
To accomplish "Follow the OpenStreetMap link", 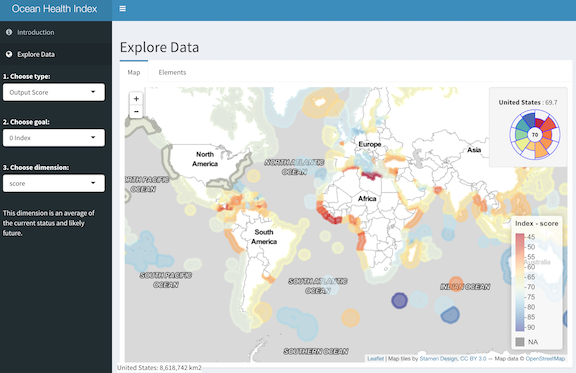I will click(x=545, y=358).
